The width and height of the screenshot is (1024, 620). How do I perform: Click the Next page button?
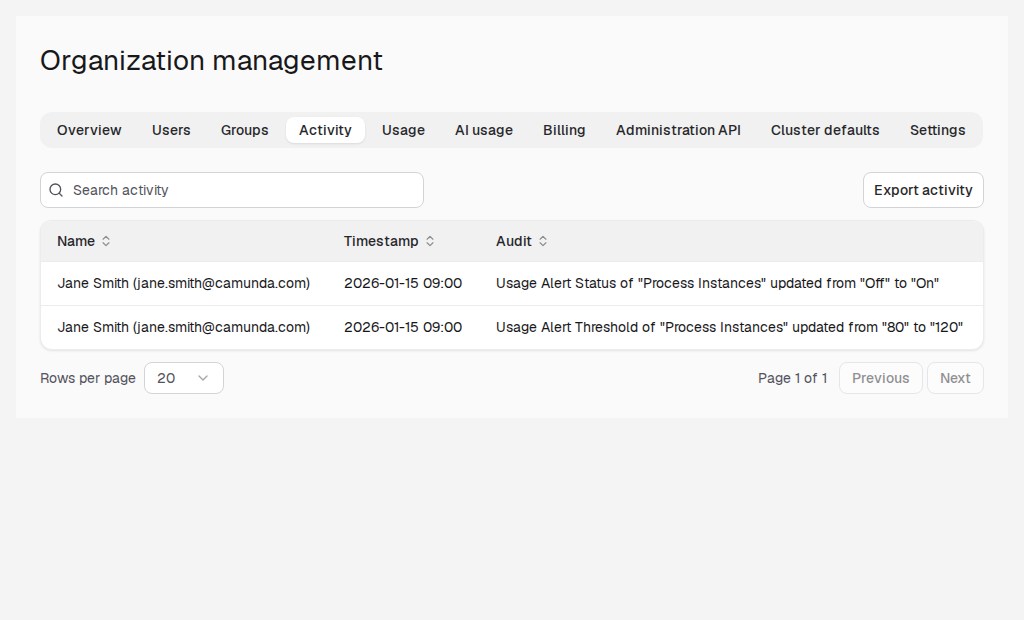955,378
